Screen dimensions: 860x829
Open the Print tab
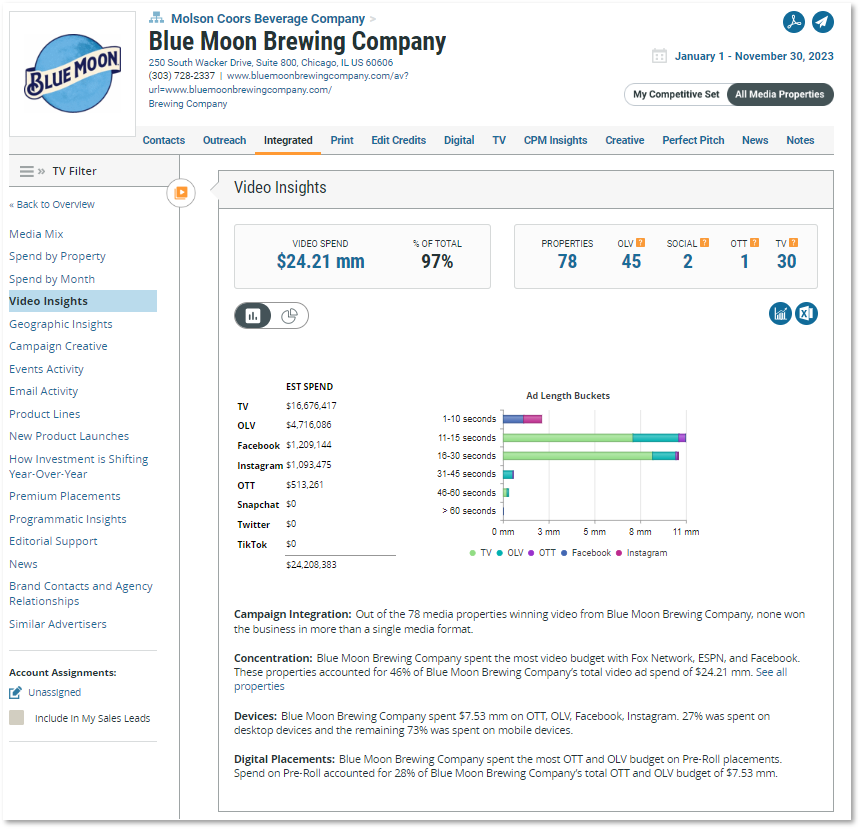pos(342,140)
